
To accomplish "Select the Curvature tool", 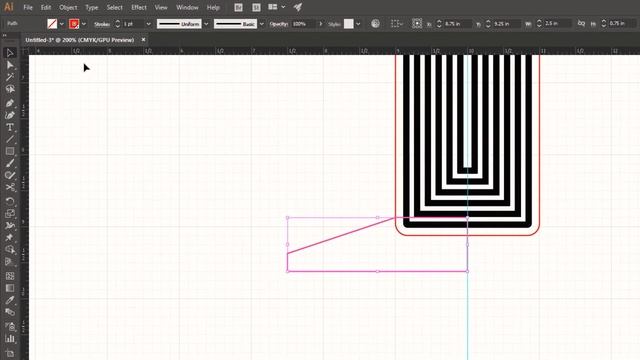I will point(10,115).
